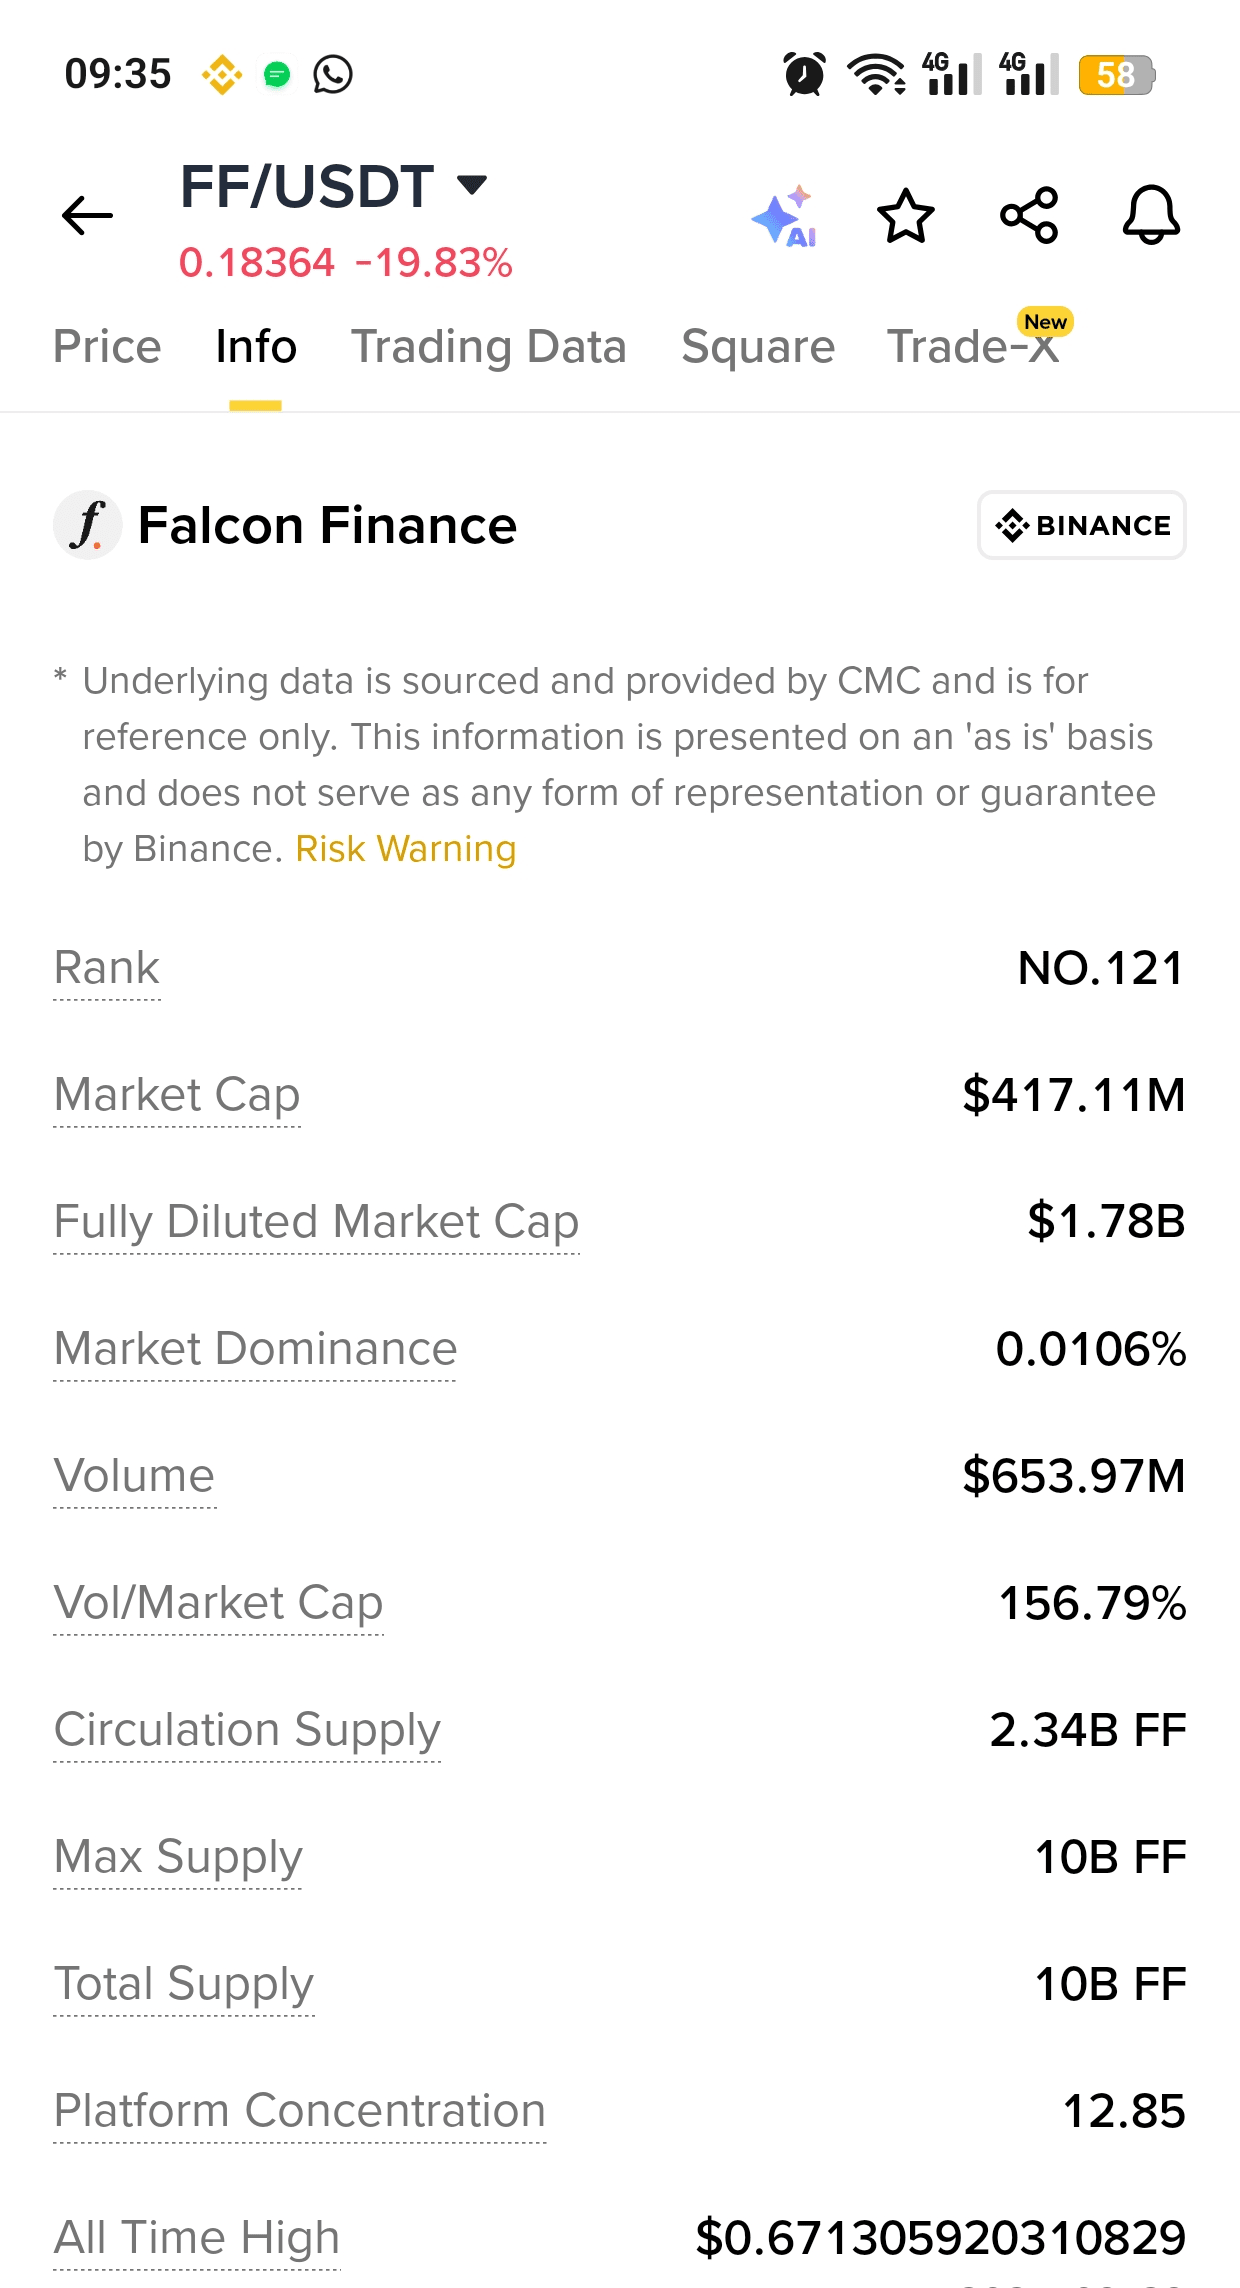The image size is (1240, 2288).
Task: Open price alert bell icon
Action: pyautogui.click(x=1151, y=215)
